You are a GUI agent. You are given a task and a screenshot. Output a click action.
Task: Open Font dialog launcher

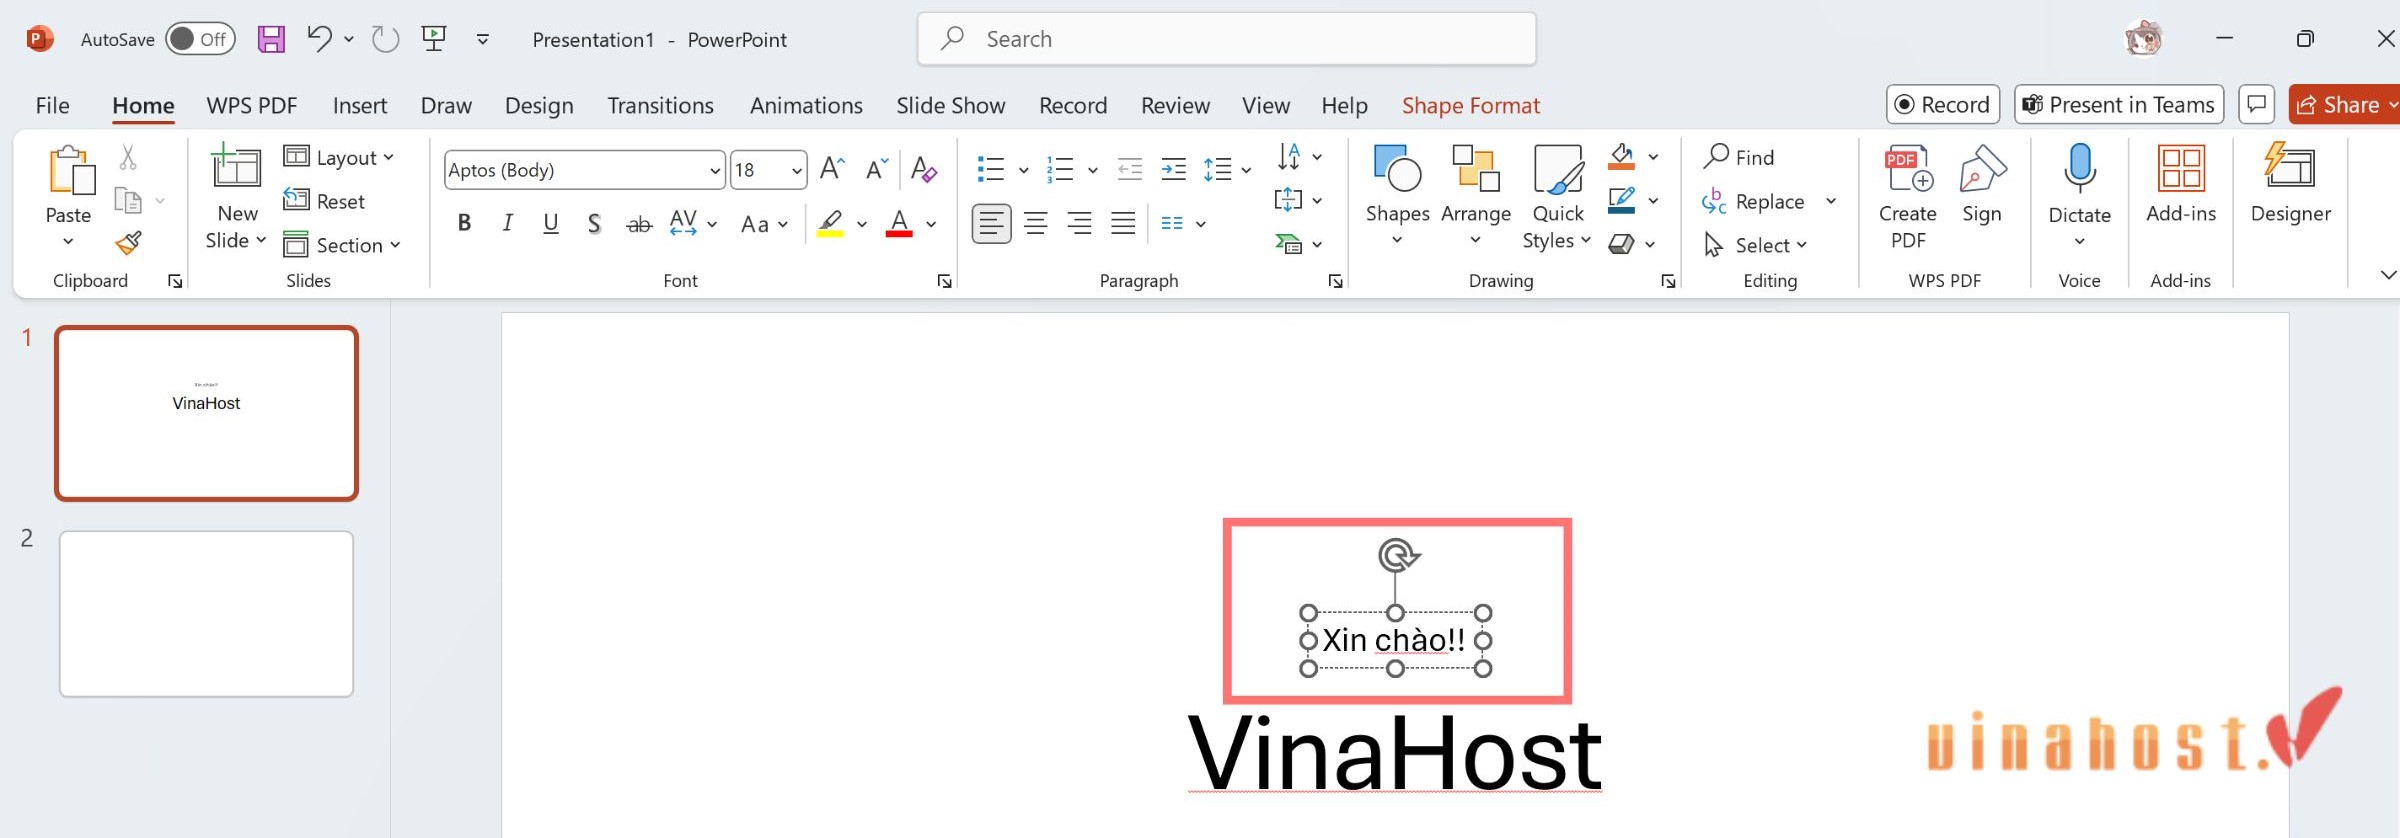click(x=944, y=281)
